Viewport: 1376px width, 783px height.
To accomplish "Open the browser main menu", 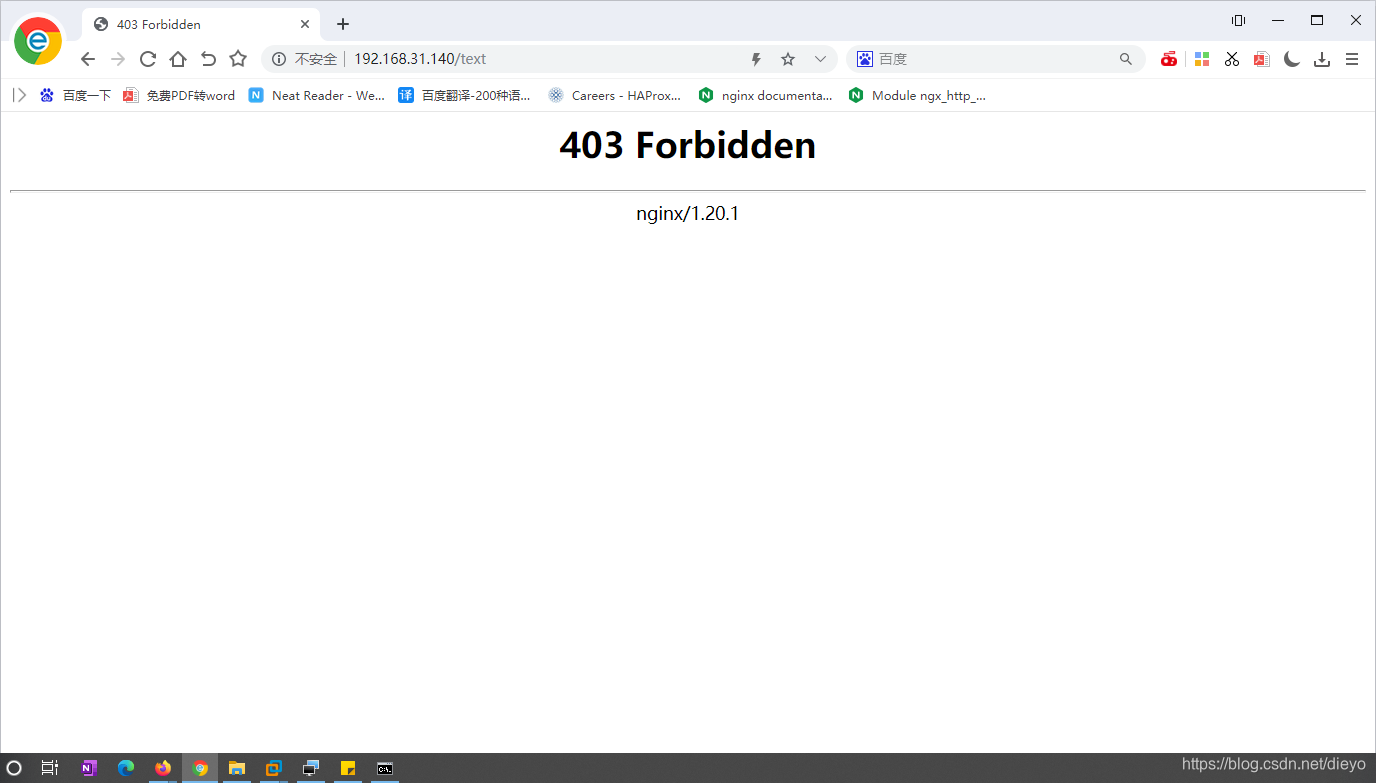I will (x=1352, y=59).
